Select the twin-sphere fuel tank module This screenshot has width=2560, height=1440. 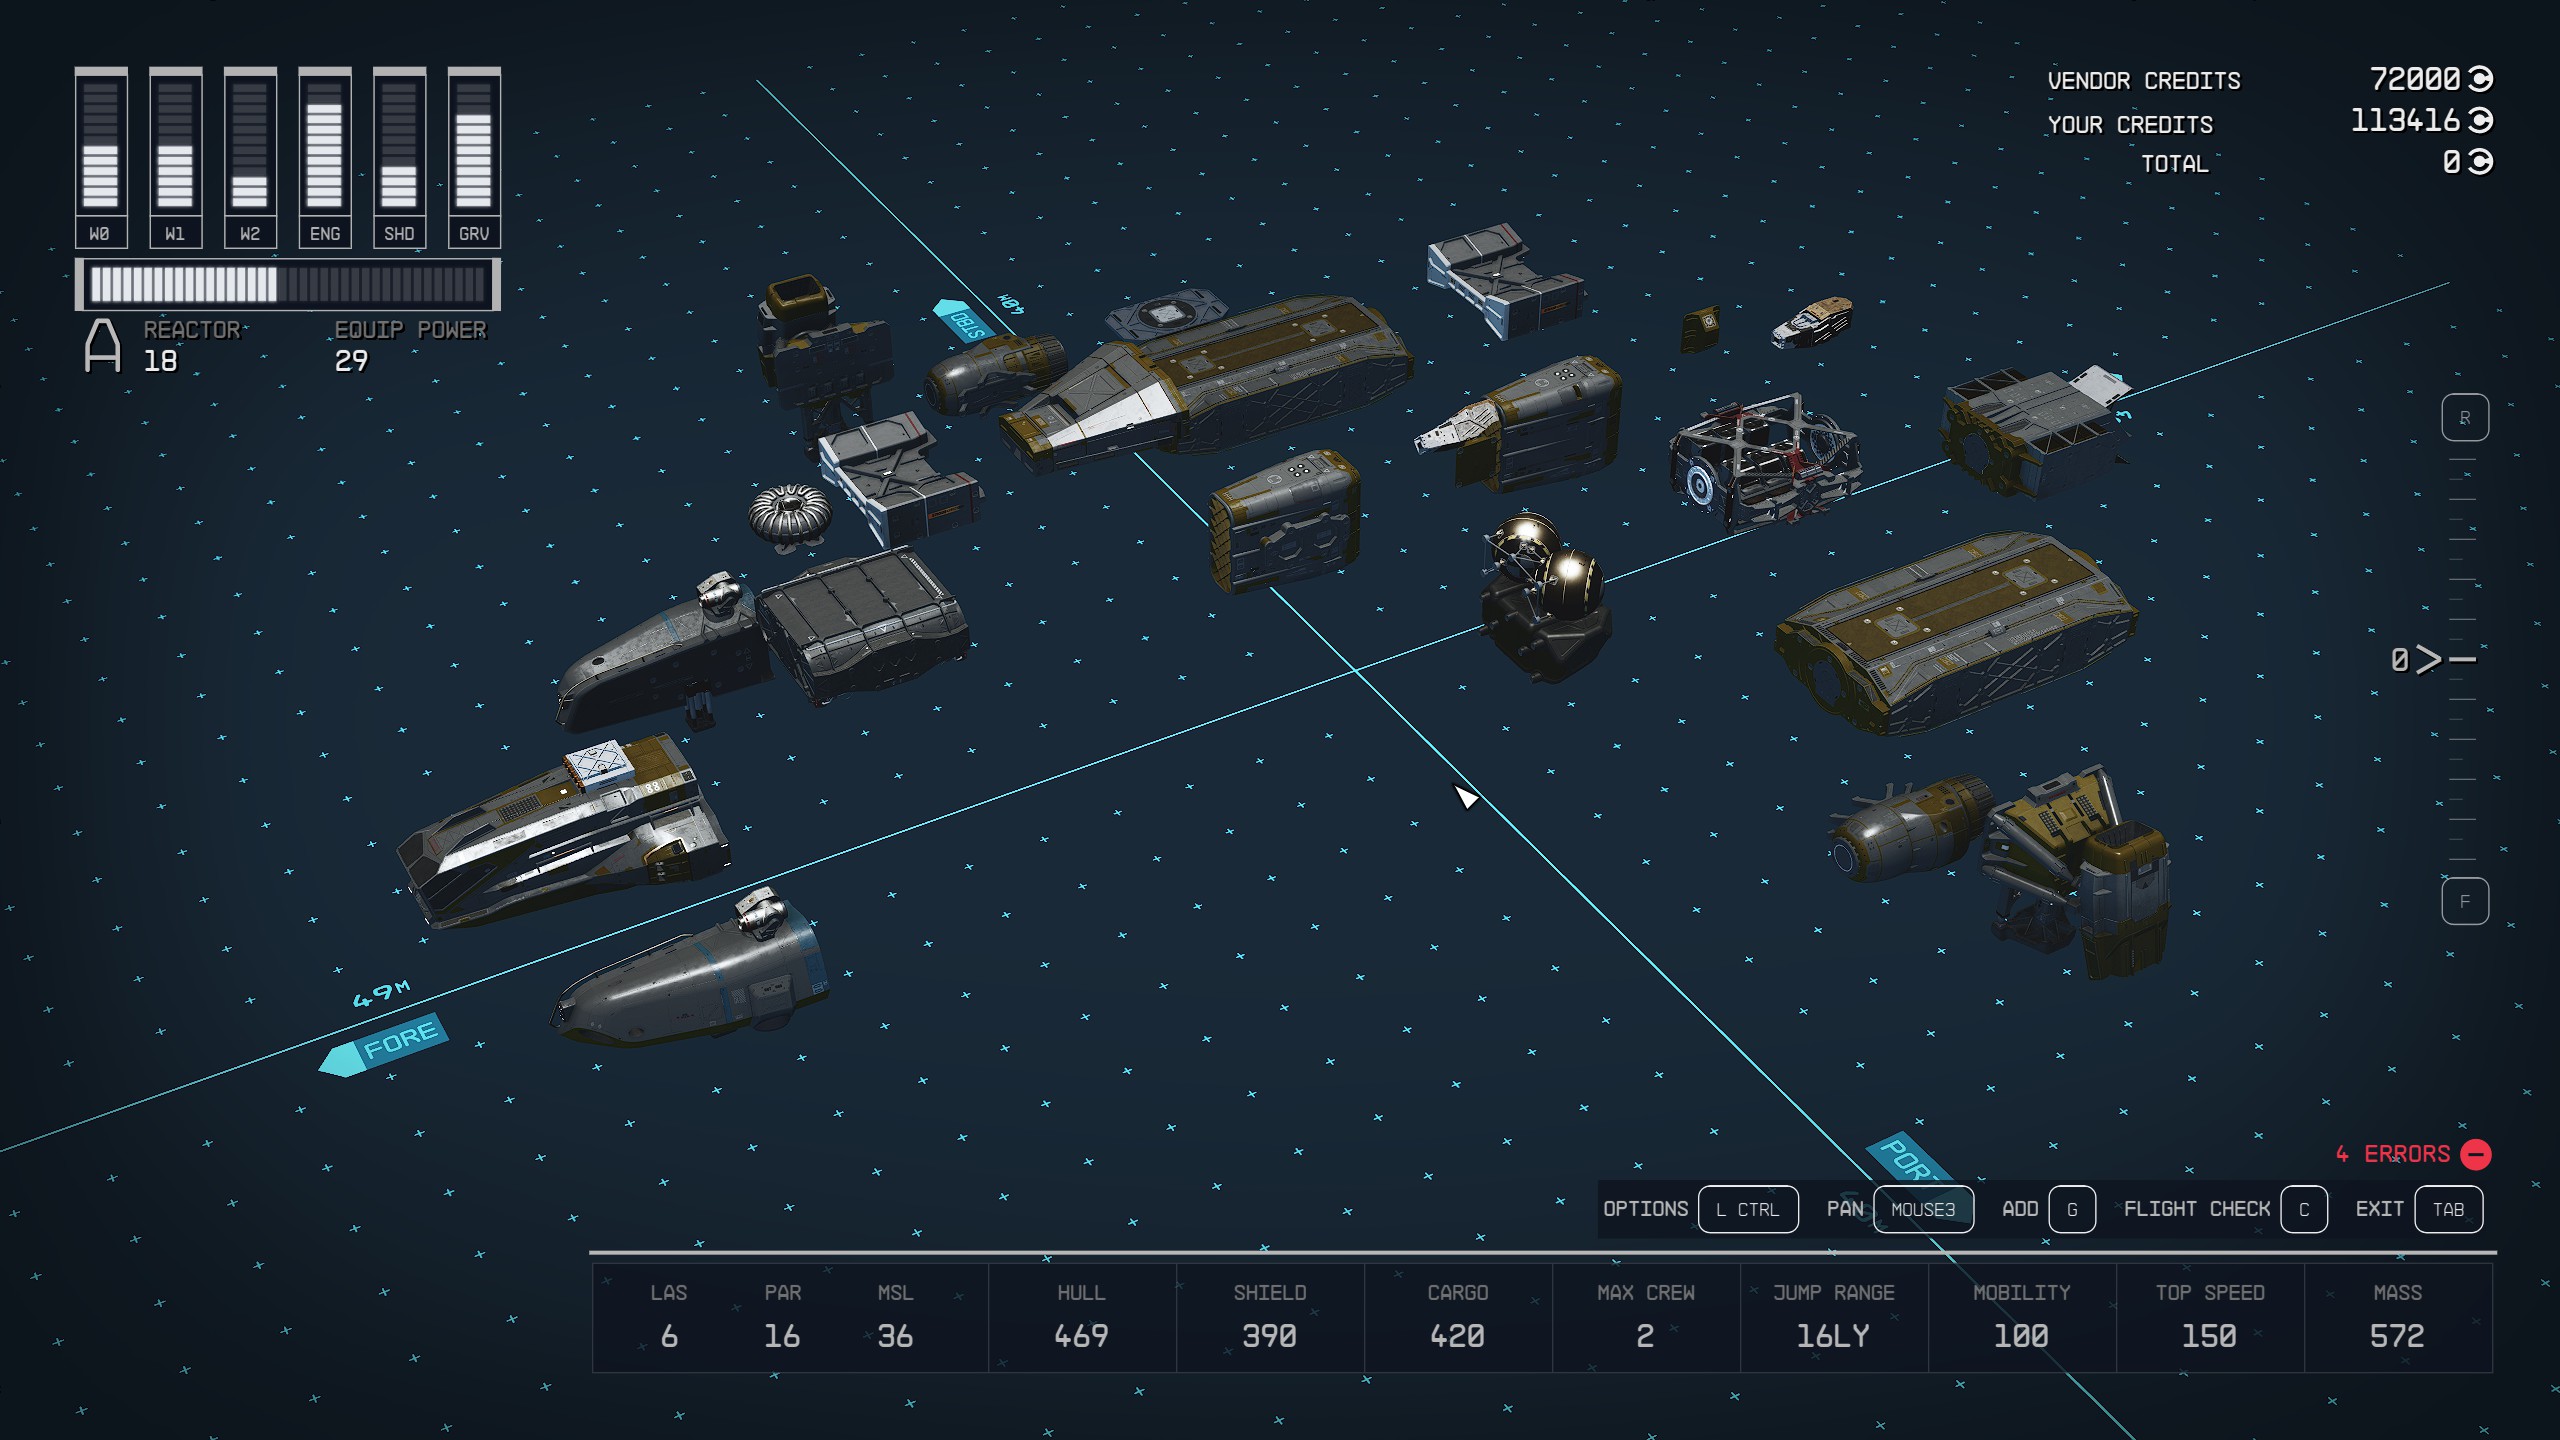point(1545,595)
